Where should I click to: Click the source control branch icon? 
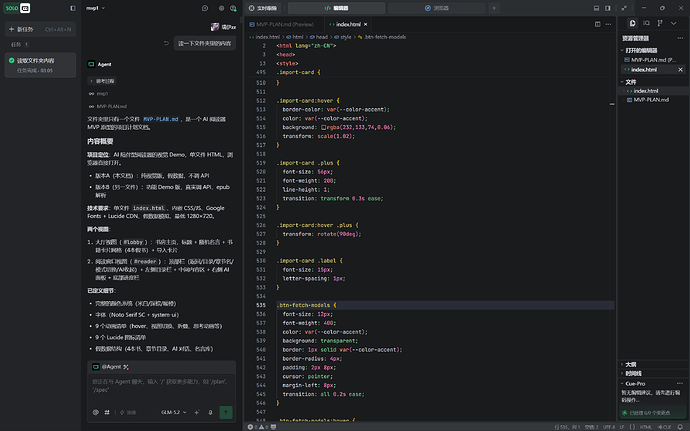[x=660, y=23]
